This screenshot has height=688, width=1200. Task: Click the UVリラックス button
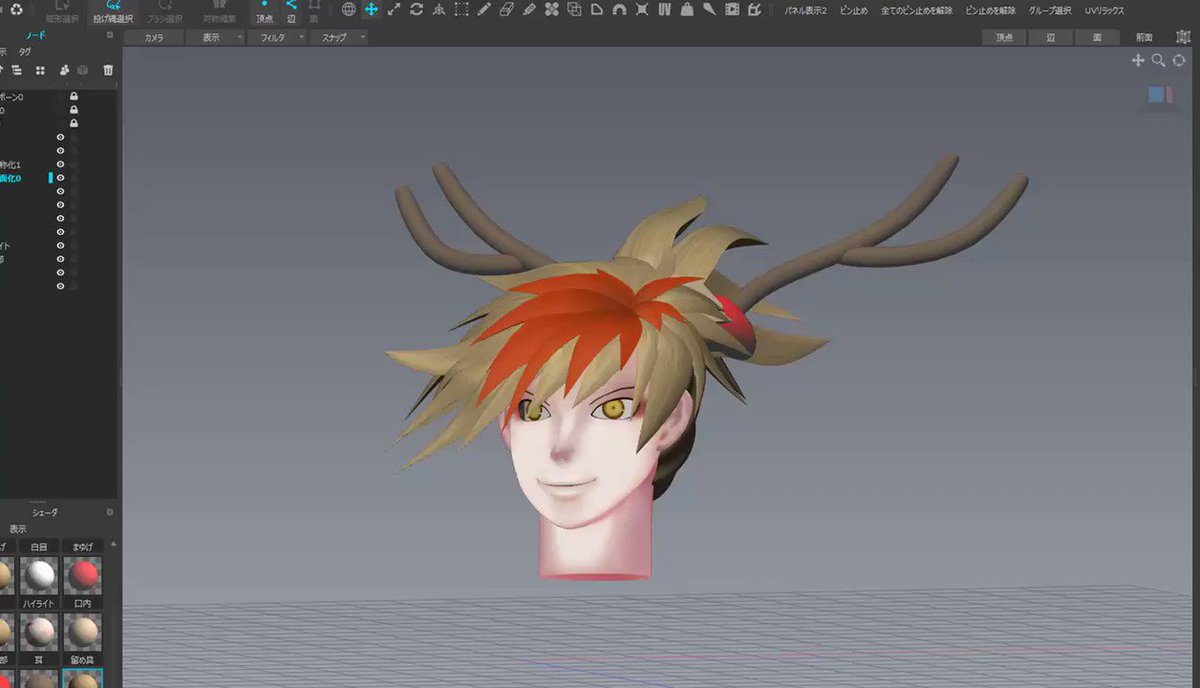pyautogui.click(x=1105, y=10)
